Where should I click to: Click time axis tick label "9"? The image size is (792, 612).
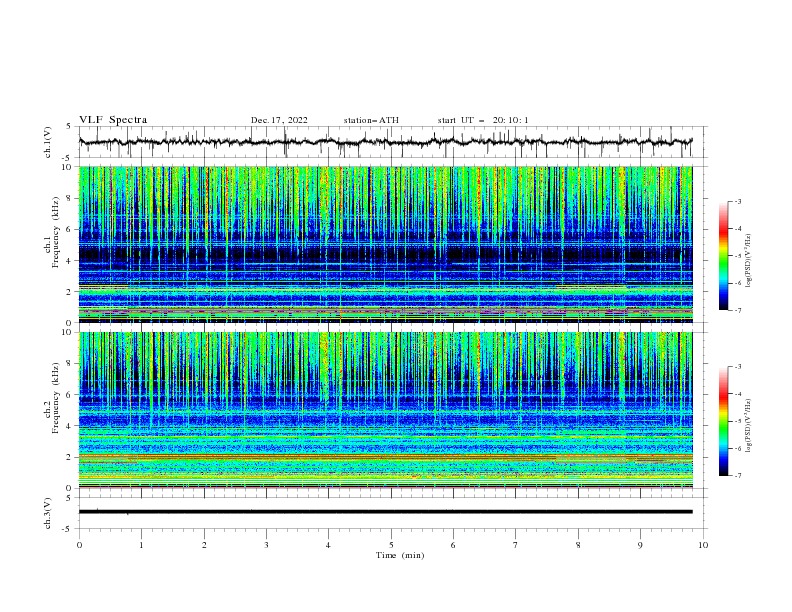coord(641,545)
